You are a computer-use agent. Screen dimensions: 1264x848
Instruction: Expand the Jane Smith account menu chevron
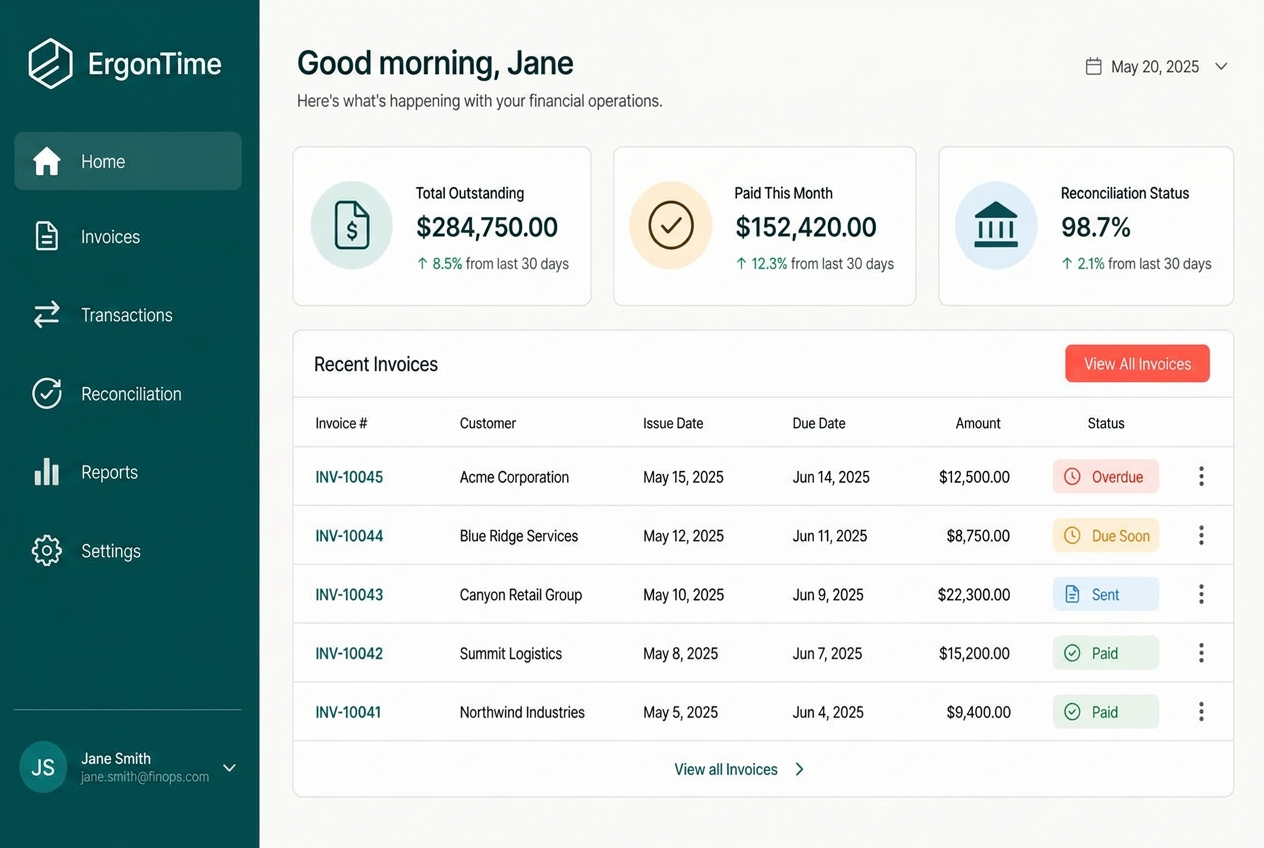point(229,767)
